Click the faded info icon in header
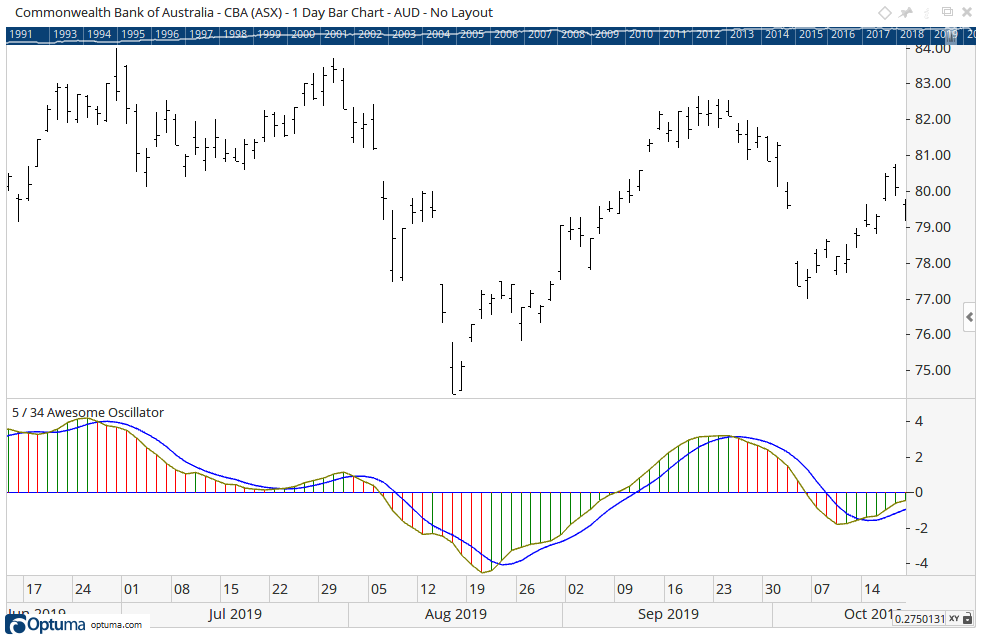Screen dimensions: 982x635 pyautogui.click(x=928, y=13)
